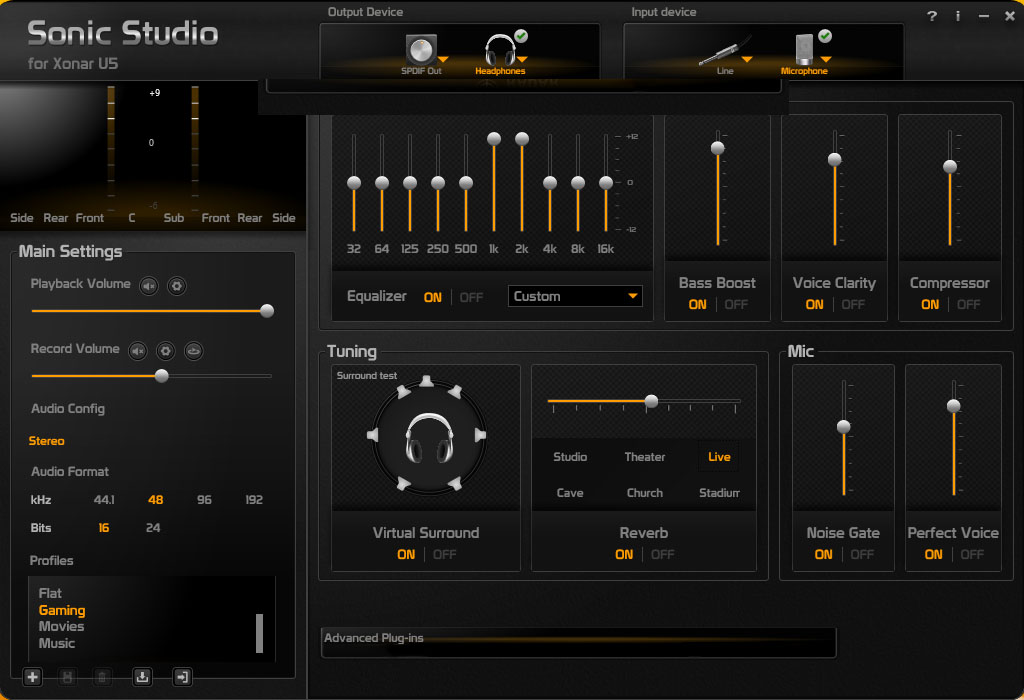
Task: Add a new profile with the plus icon
Action: pos(32,677)
